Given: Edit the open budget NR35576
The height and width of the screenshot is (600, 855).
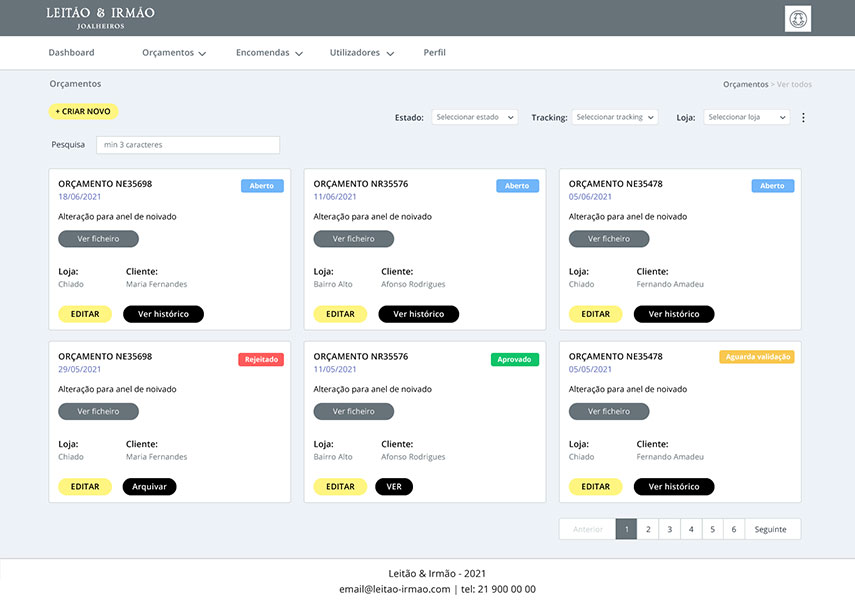Looking at the screenshot, I should [340, 313].
